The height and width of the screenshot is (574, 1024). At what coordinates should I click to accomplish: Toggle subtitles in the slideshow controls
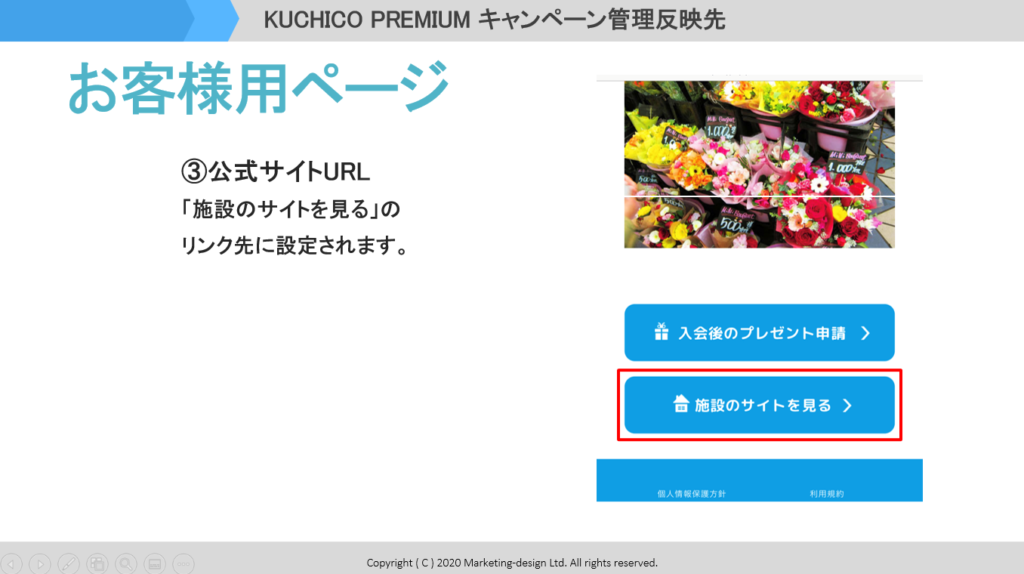tap(155, 564)
